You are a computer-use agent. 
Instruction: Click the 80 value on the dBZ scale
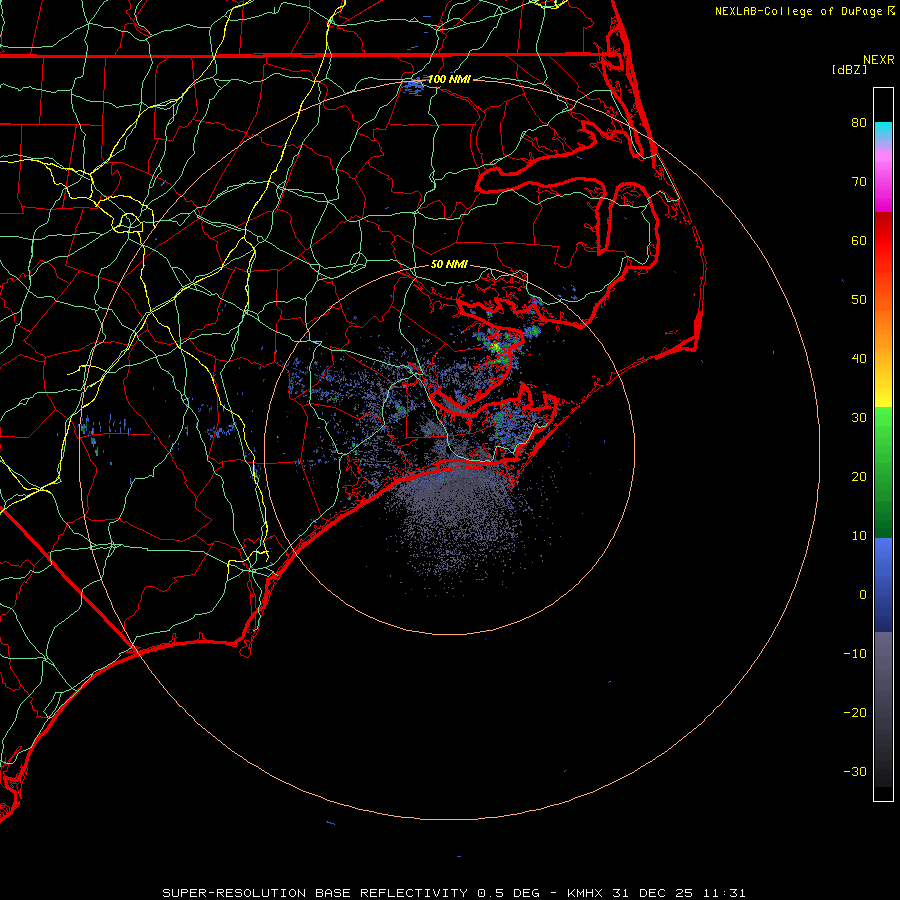(859, 122)
